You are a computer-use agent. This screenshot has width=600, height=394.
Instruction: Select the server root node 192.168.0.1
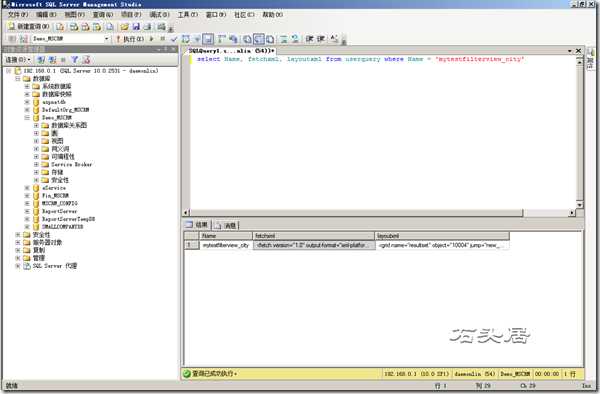click(91, 71)
